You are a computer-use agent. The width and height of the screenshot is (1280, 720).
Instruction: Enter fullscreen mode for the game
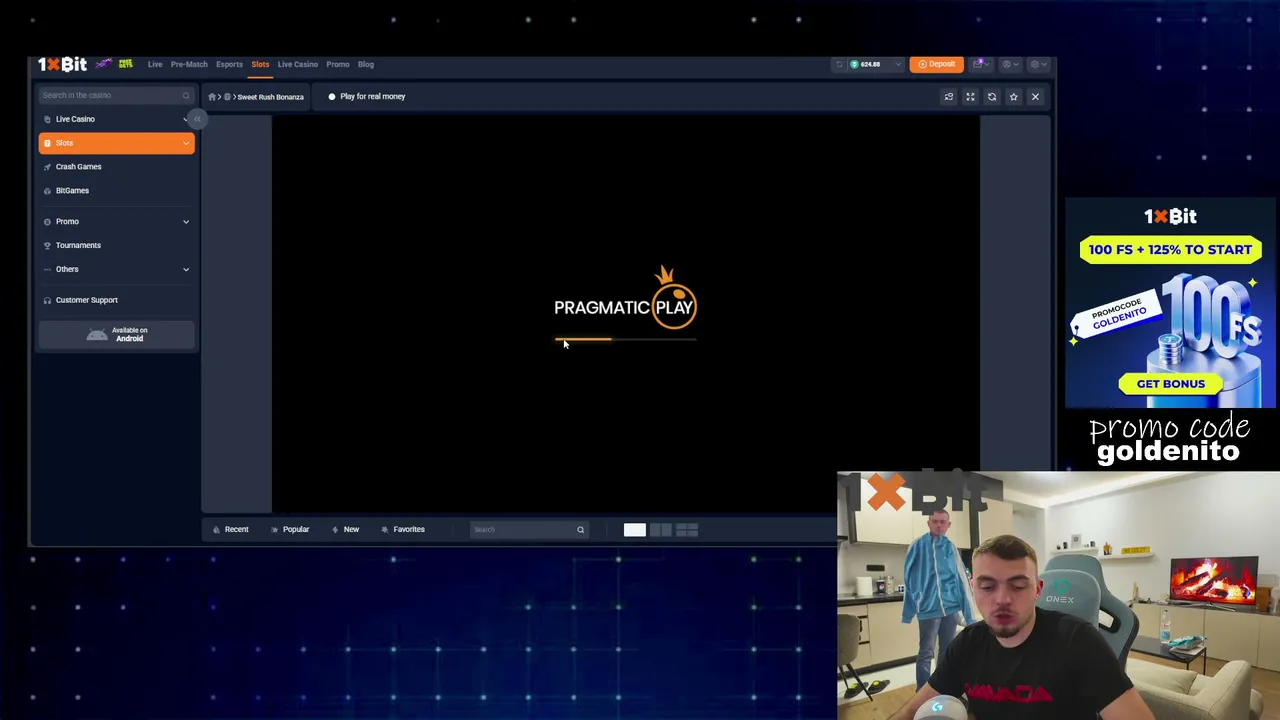tap(970, 97)
